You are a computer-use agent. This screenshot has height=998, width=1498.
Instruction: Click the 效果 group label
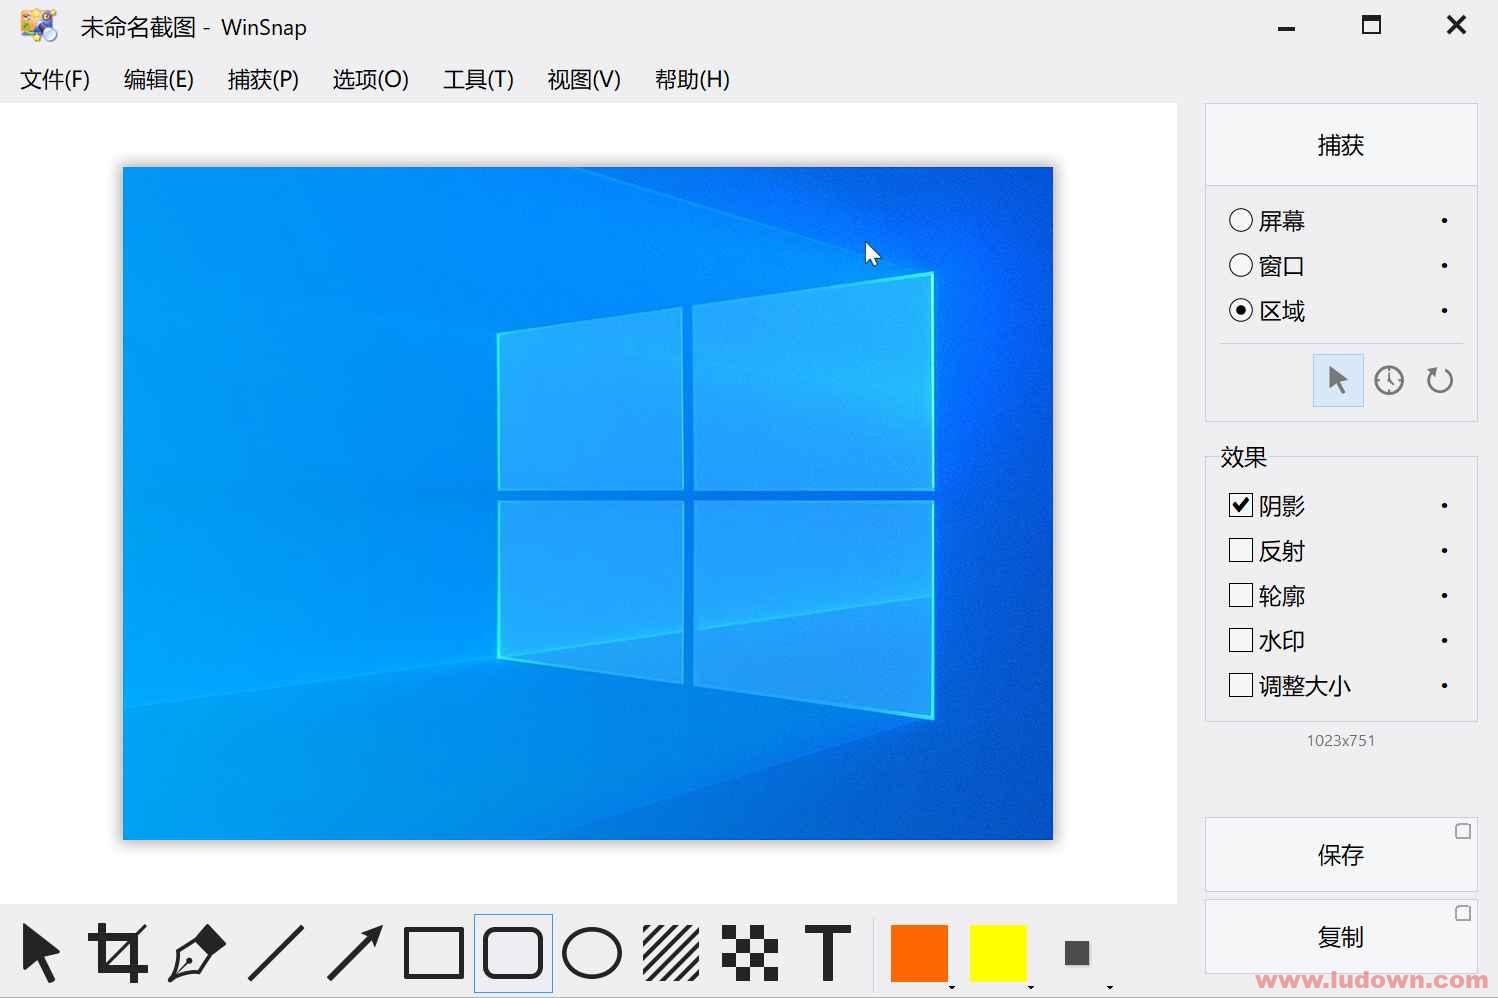point(1243,457)
